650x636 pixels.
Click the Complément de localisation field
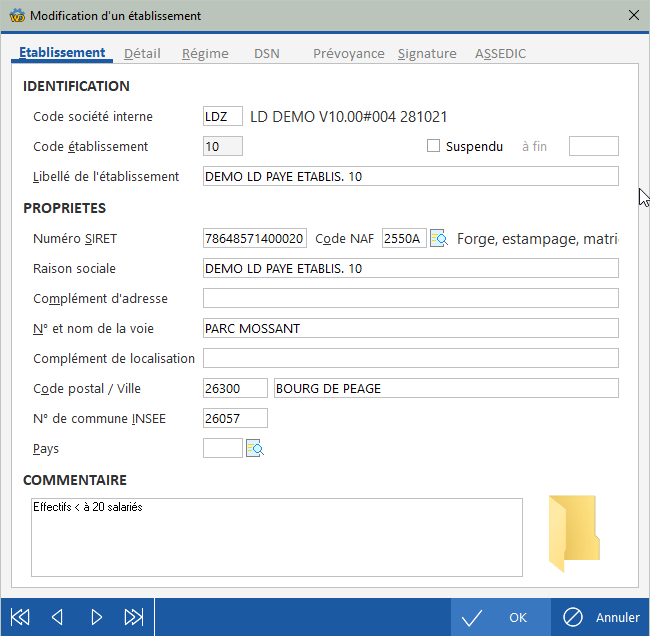[411, 358]
